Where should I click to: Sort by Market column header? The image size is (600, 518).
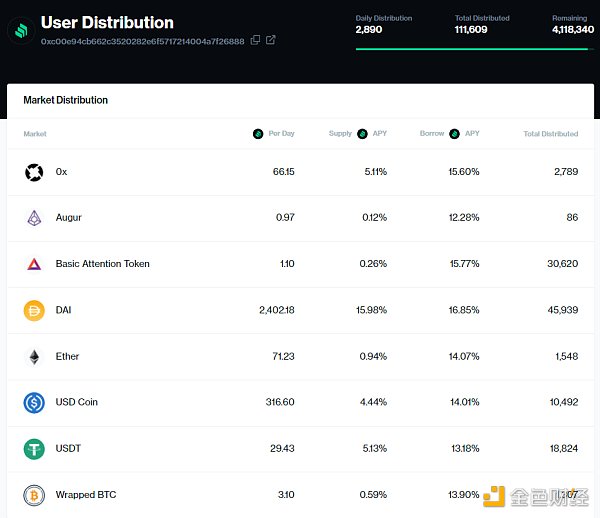pyautogui.click(x=35, y=133)
